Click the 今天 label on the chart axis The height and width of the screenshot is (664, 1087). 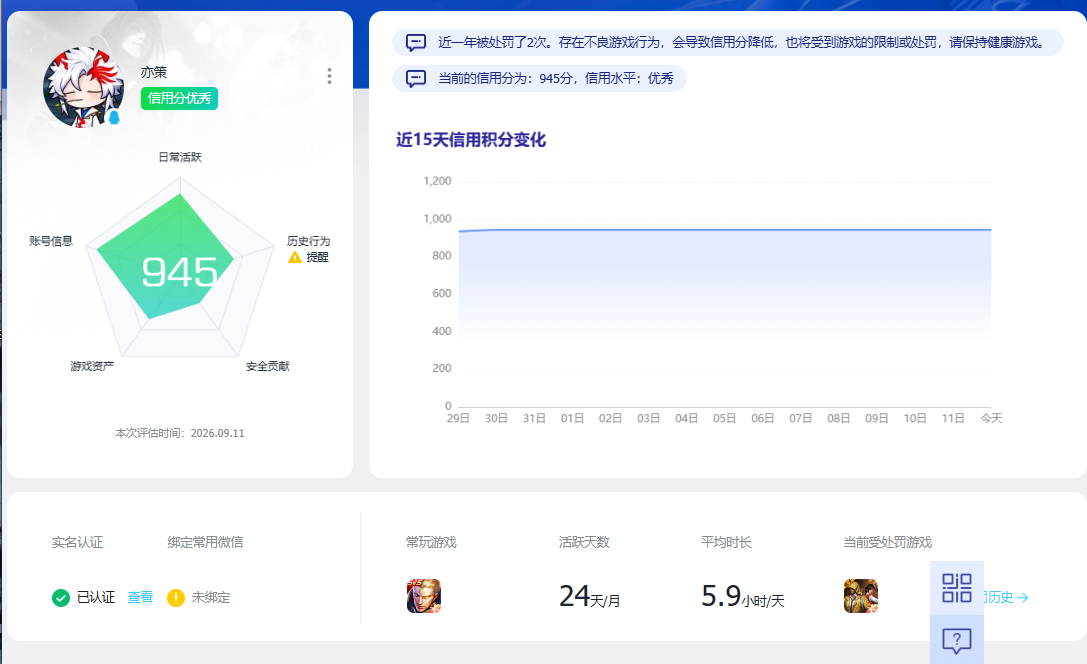[991, 418]
